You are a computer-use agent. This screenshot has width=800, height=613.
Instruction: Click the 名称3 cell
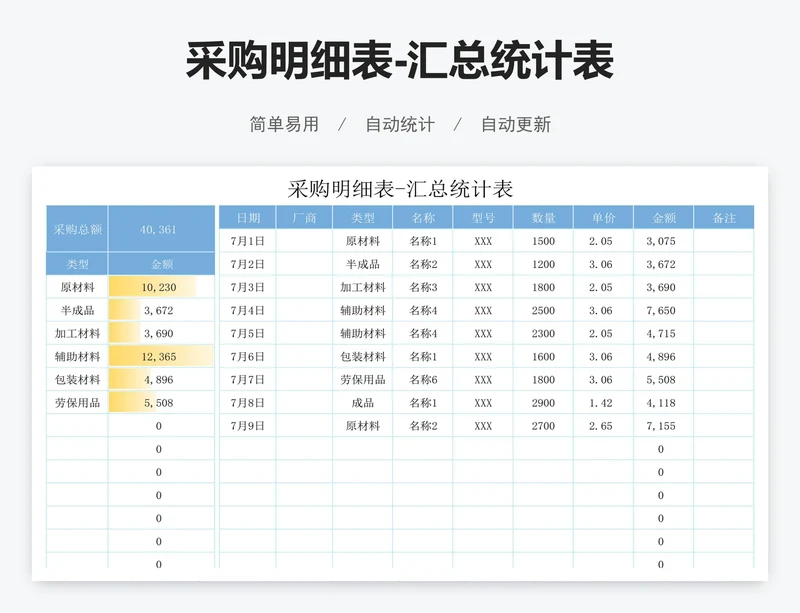coord(423,287)
